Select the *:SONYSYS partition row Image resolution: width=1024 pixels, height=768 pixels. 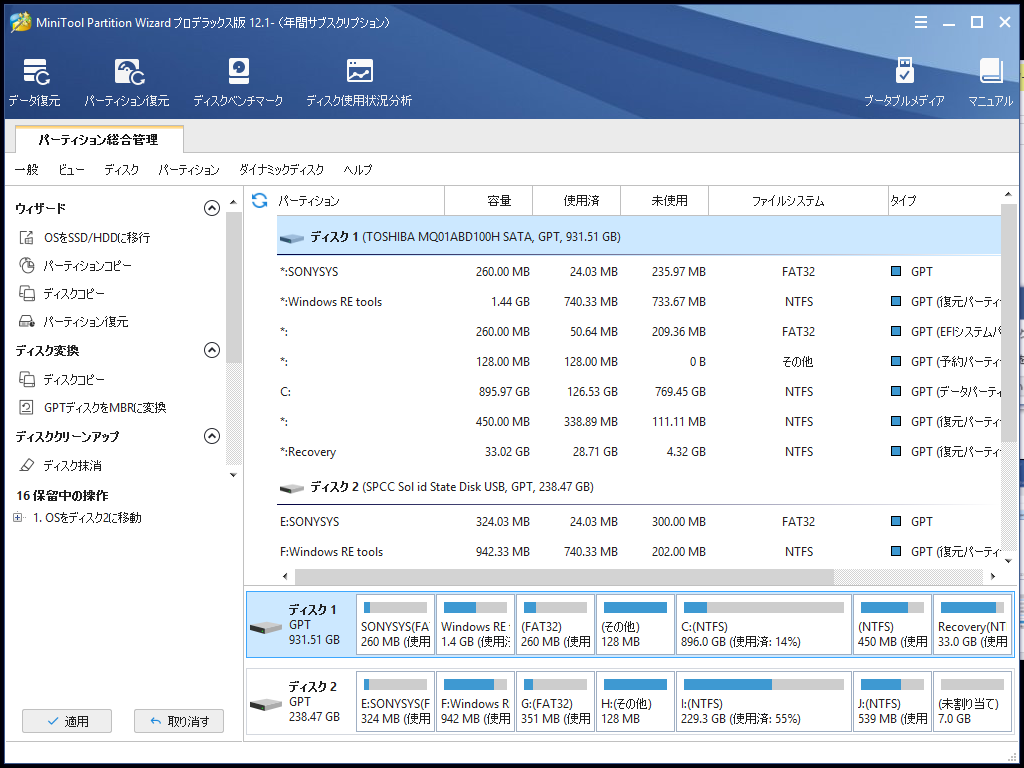639,272
